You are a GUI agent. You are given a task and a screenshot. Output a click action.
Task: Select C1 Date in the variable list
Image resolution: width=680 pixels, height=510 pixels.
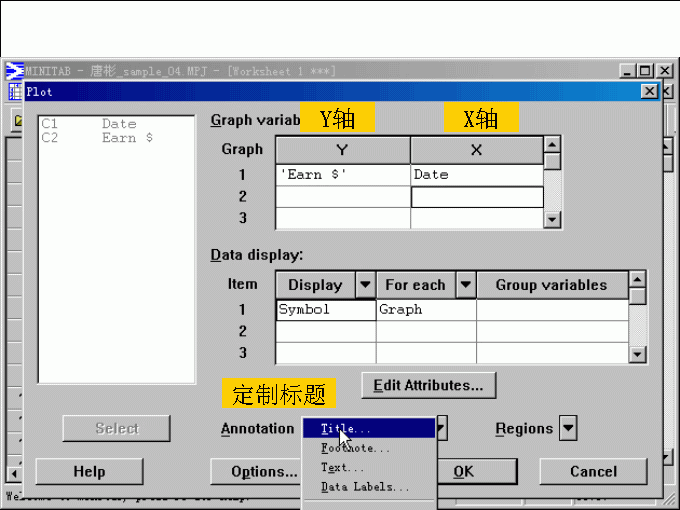point(90,124)
